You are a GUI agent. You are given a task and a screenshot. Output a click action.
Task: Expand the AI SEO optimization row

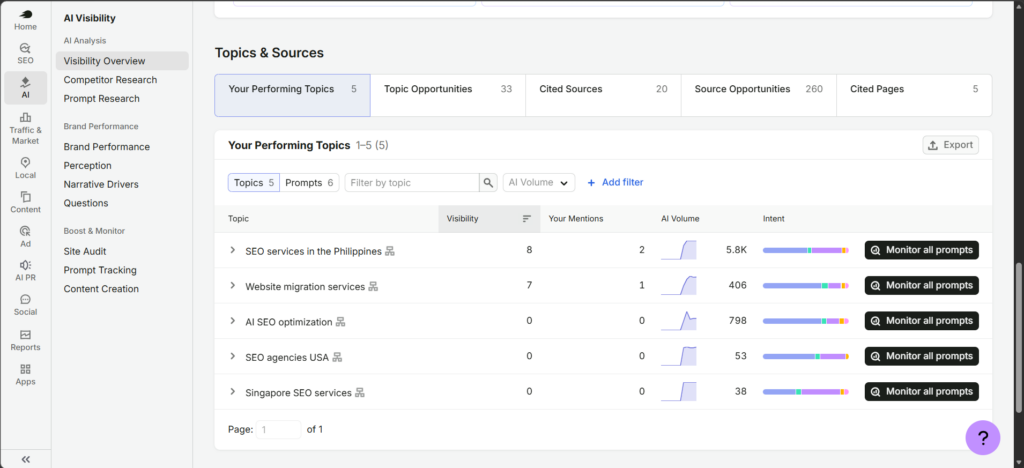coord(232,320)
